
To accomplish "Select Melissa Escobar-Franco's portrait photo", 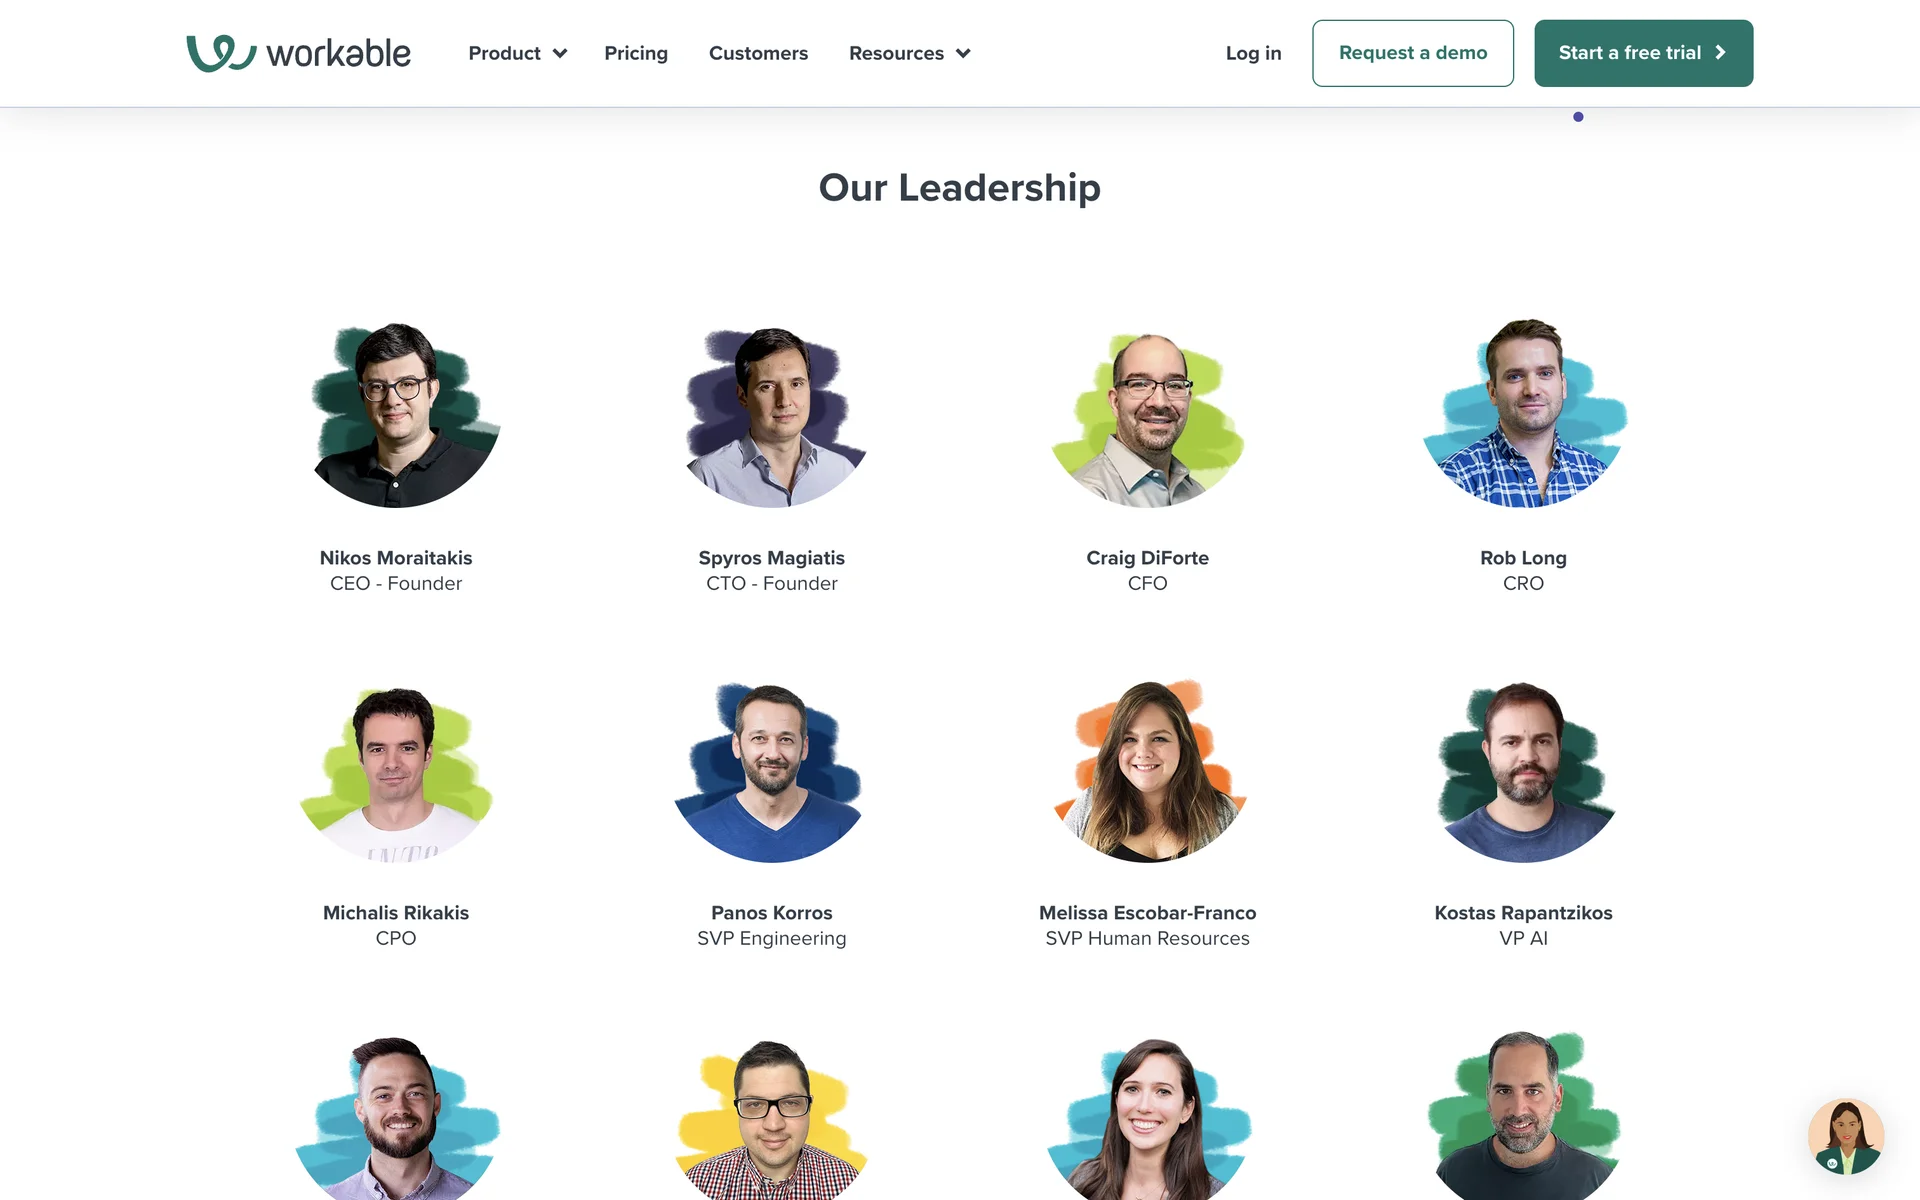I will click(1150, 770).
